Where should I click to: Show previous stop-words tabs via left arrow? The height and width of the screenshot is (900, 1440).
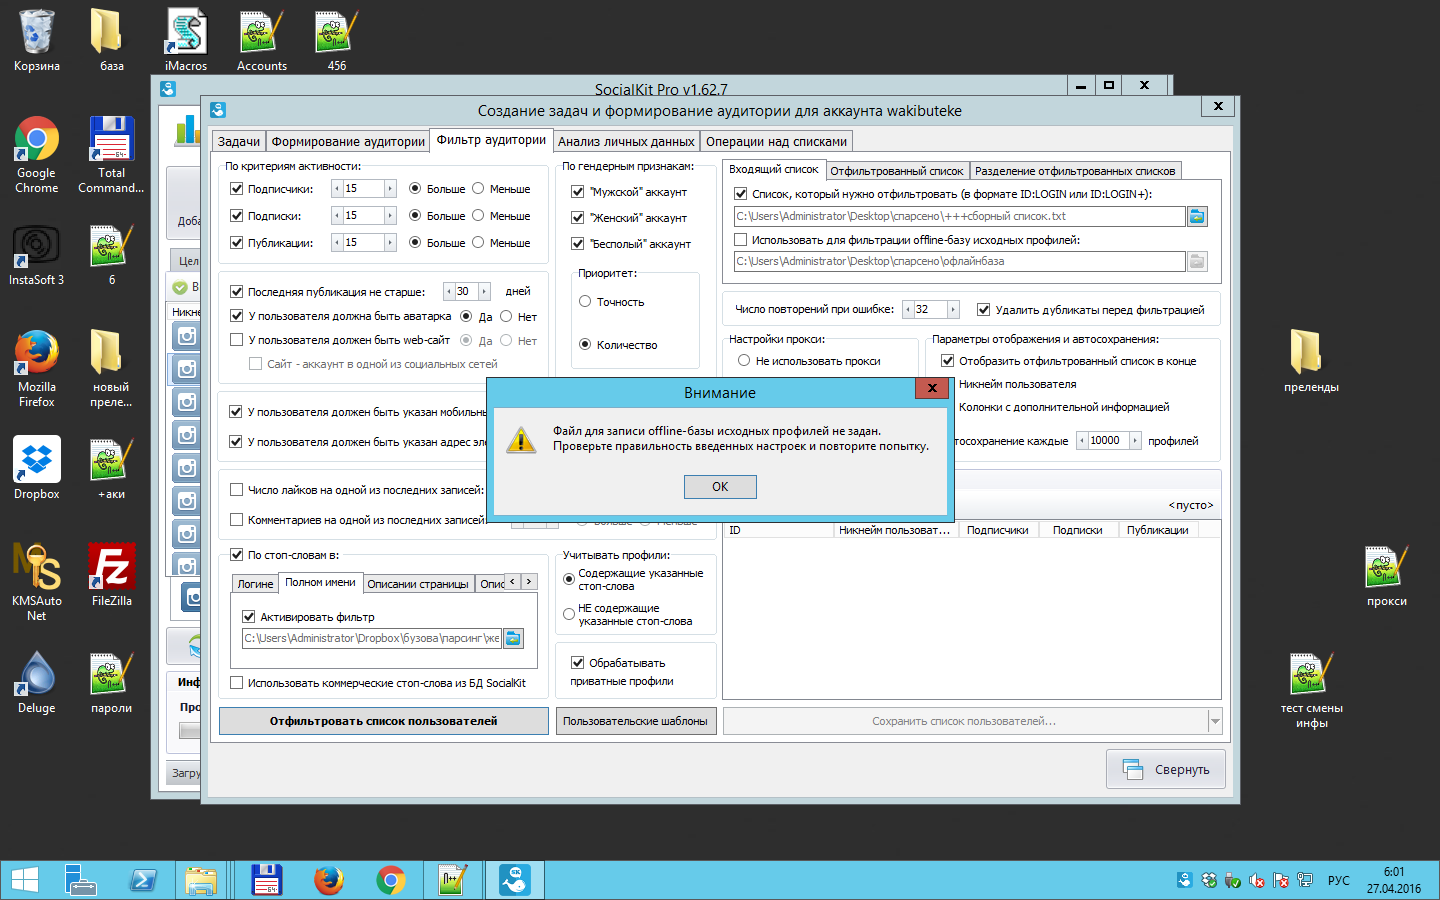(x=513, y=582)
